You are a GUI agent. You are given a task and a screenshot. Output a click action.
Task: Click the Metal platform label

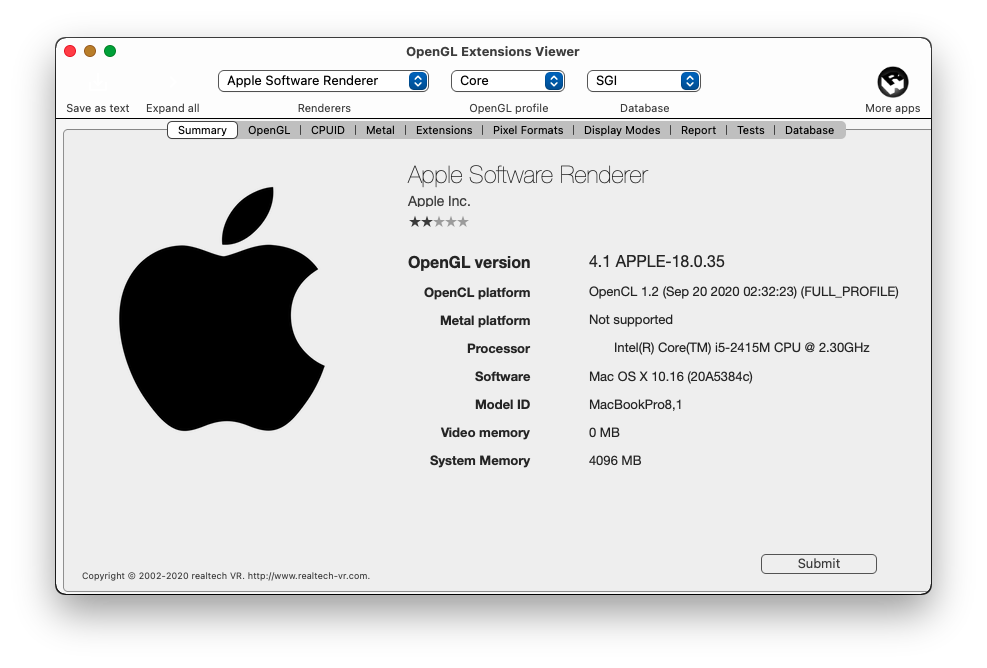485,320
